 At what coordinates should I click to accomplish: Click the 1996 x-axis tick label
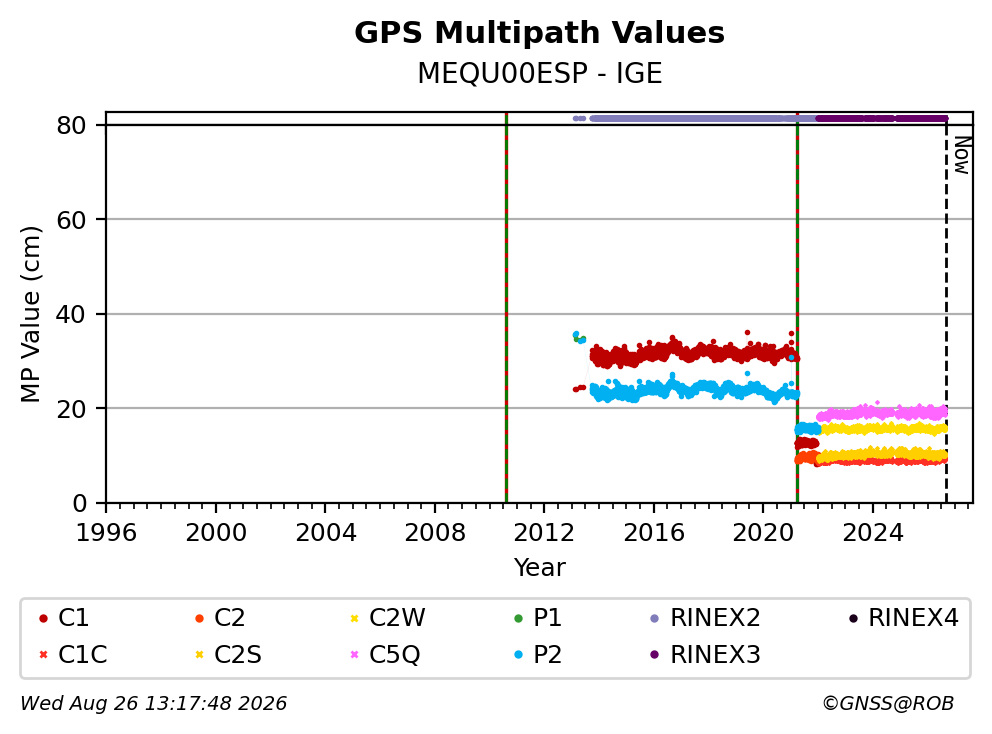tap(106, 533)
